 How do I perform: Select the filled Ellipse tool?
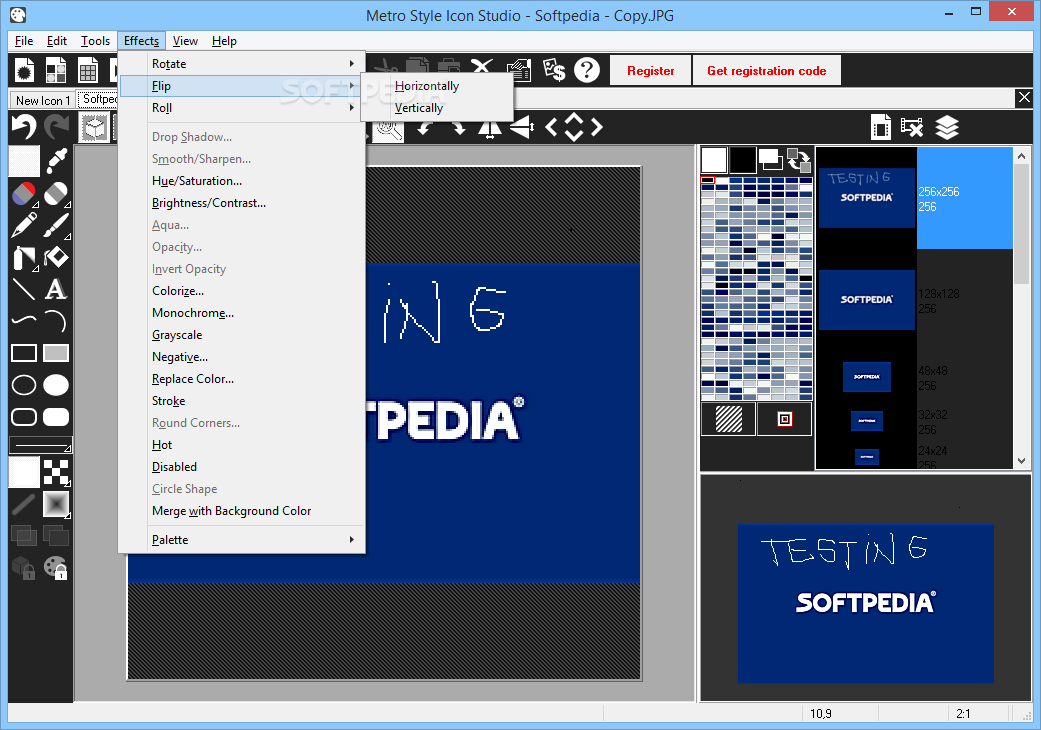(56, 385)
